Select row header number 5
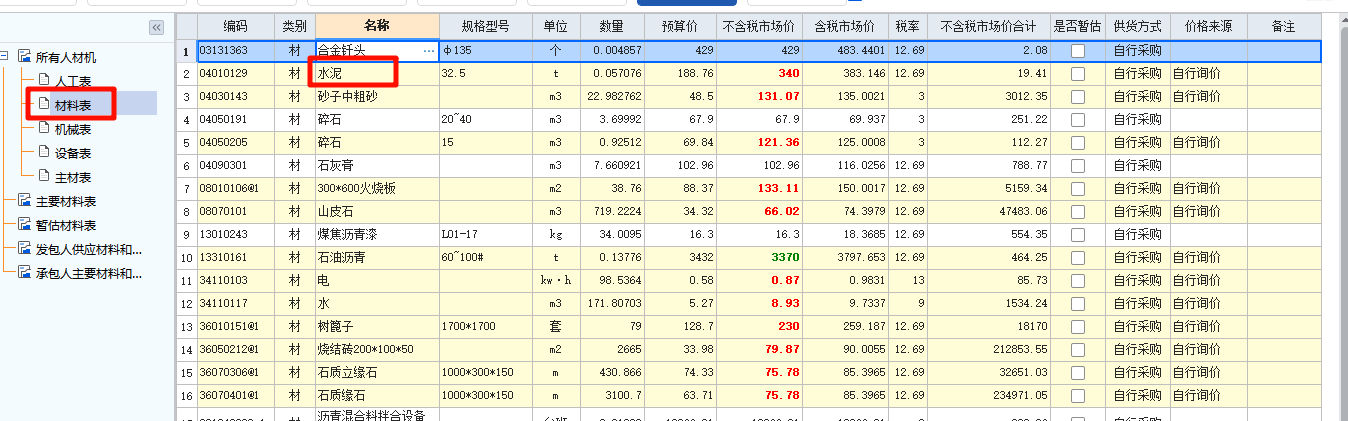 (x=186, y=143)
